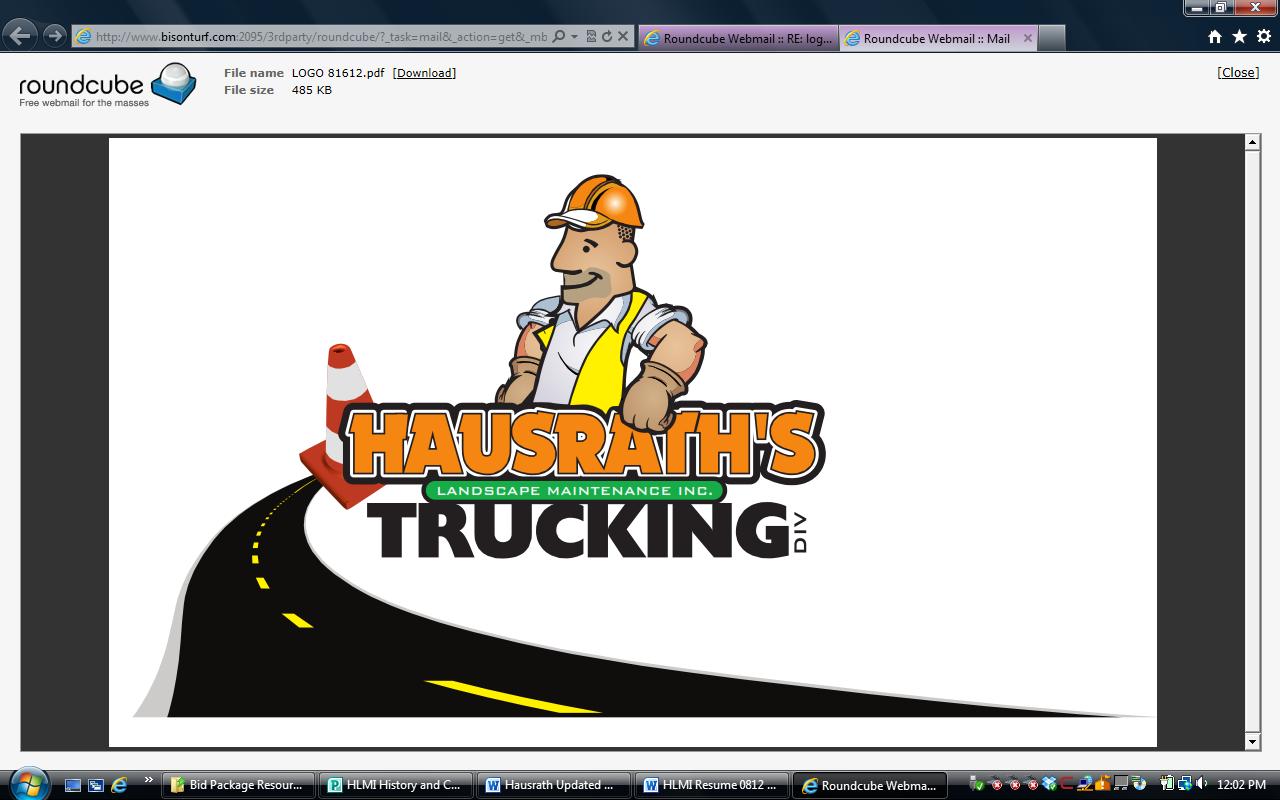
Task: Click the scrollbar down arrow in PDF viewer
Action: click(x=1252, y=741)
